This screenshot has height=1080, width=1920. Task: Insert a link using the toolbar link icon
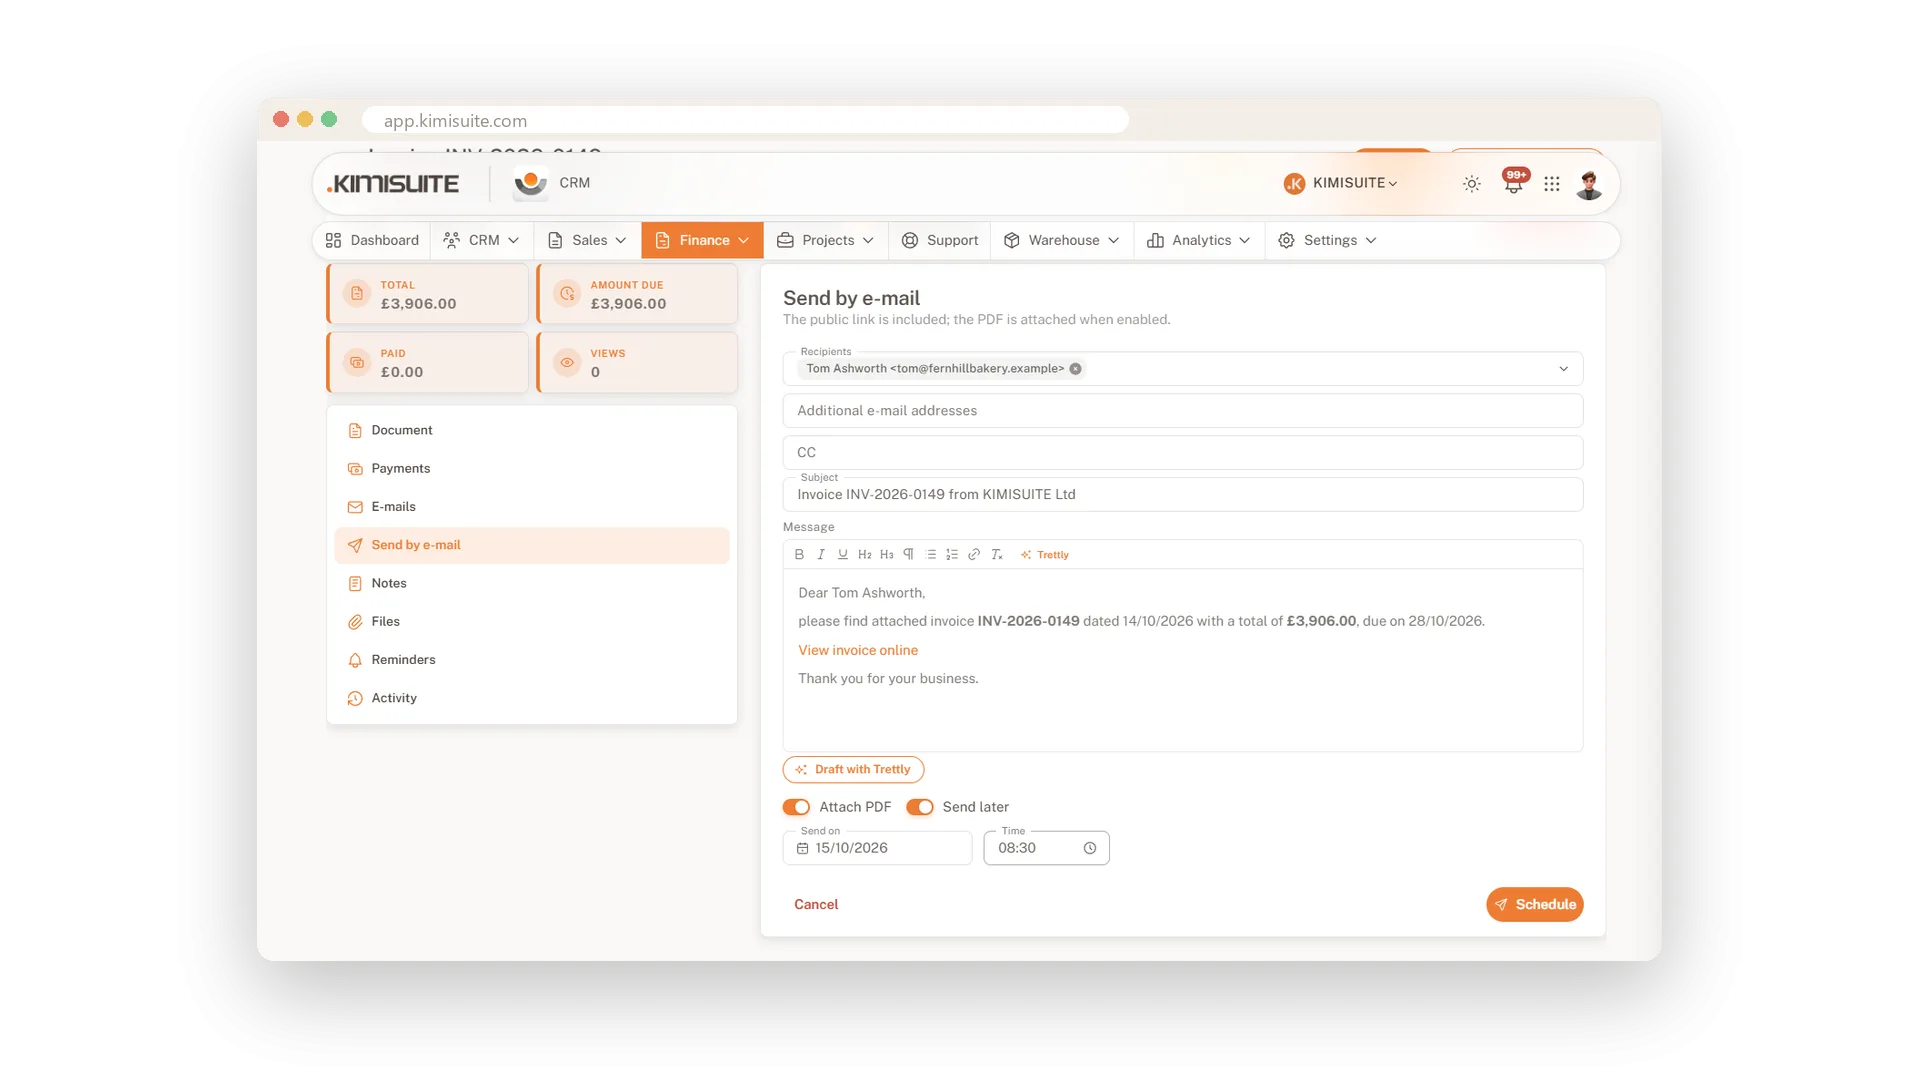tap(974, 554)
